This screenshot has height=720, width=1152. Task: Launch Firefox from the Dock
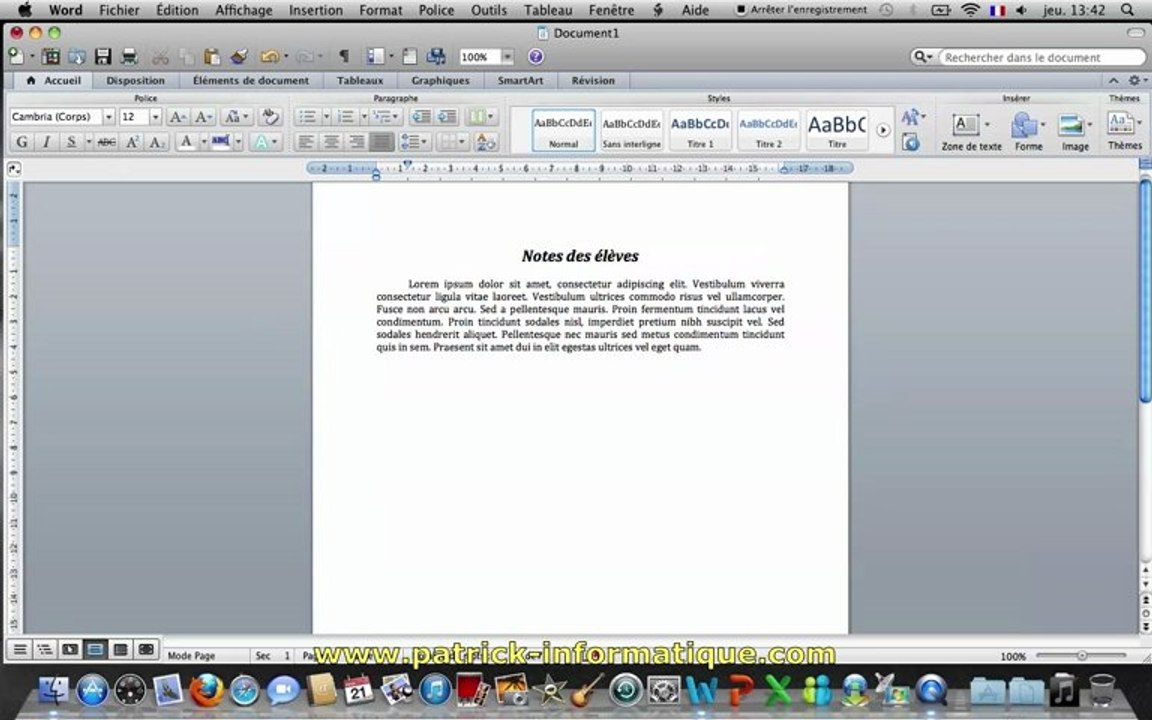click(206, 691)
